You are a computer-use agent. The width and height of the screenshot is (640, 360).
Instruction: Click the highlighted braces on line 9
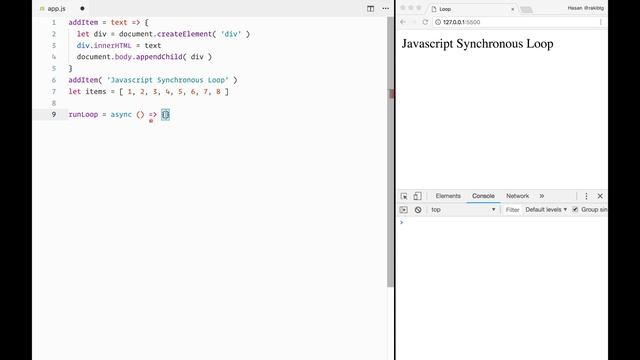tap(165, 114)
